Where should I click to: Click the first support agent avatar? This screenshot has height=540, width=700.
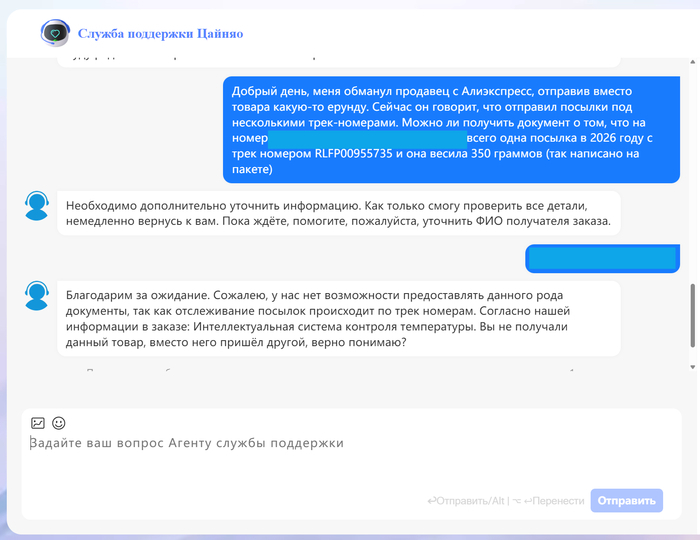coord(37,206)
